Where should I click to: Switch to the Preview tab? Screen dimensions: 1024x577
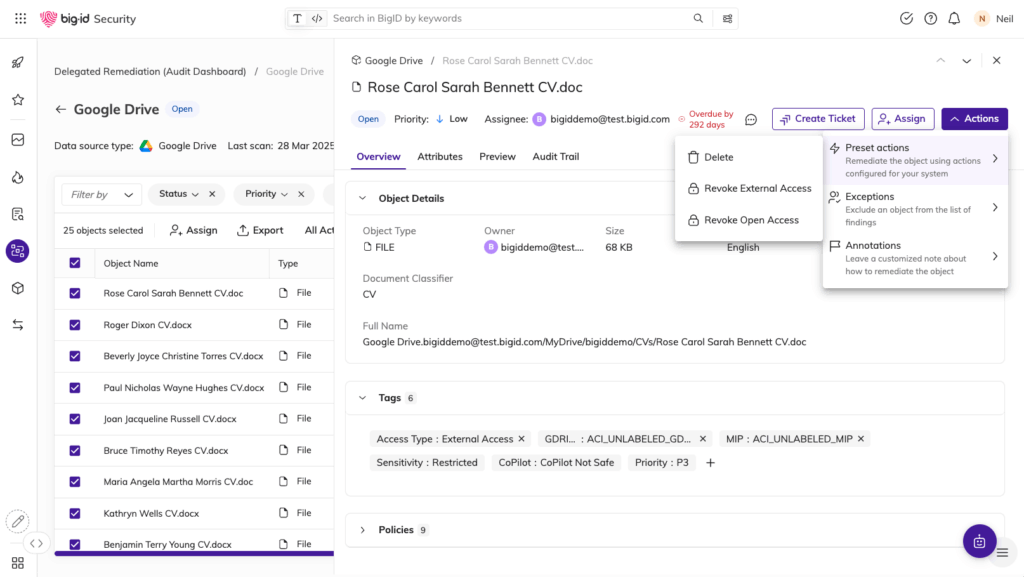(x=497, y=157)
